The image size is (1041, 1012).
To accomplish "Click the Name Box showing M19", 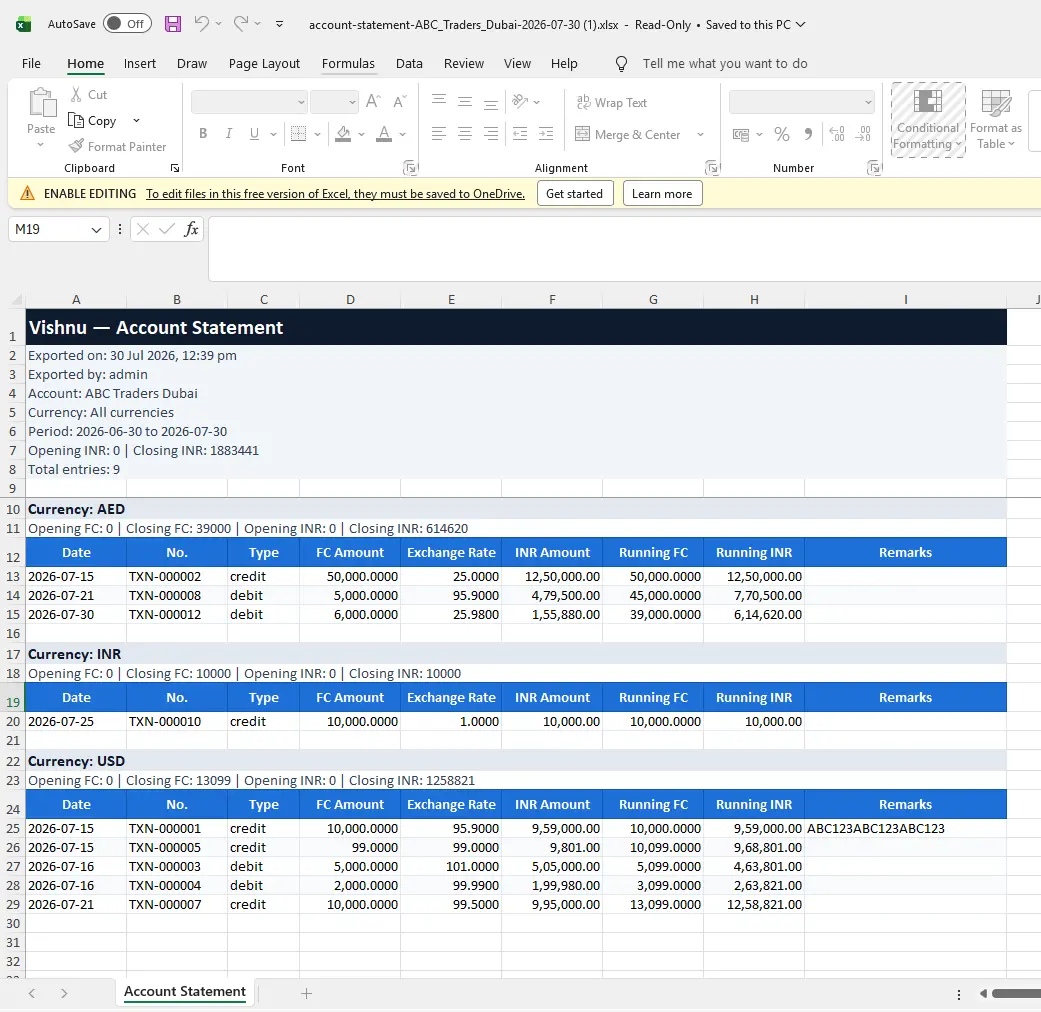I will click(58, 229).
